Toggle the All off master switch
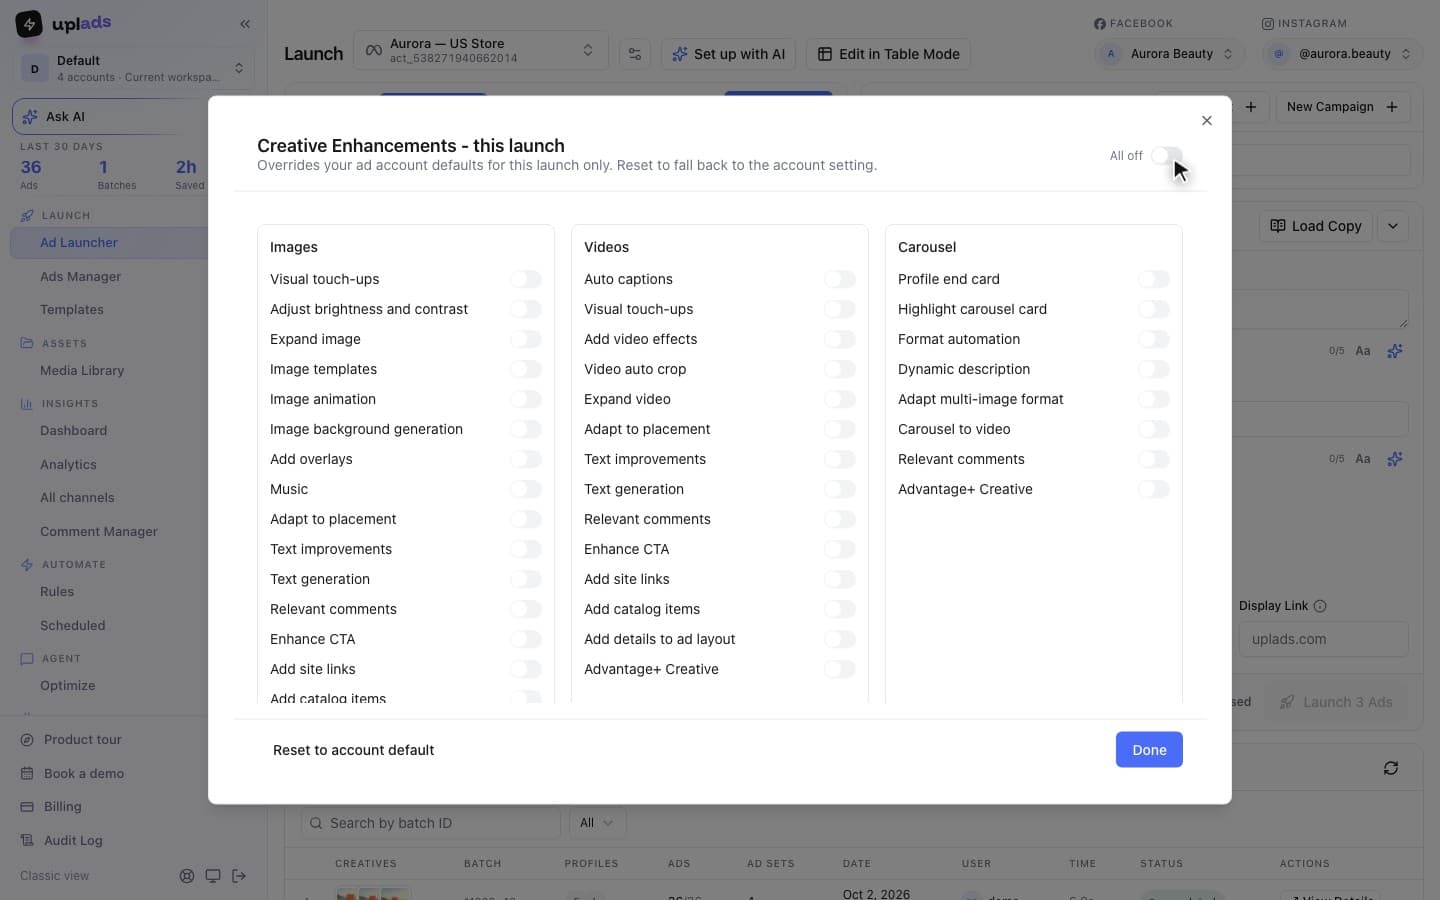This screenshot has width=1440, height=900. (x=1166, y=155)
